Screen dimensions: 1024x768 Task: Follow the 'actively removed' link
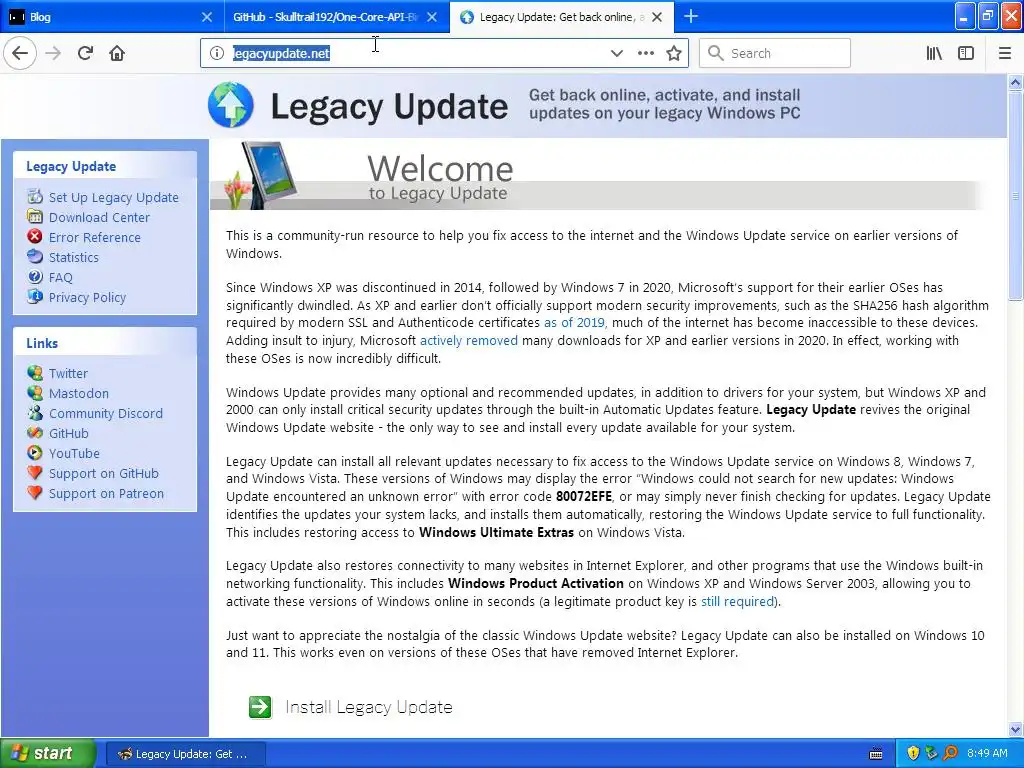pyautogui.click(x=468, y=340)
